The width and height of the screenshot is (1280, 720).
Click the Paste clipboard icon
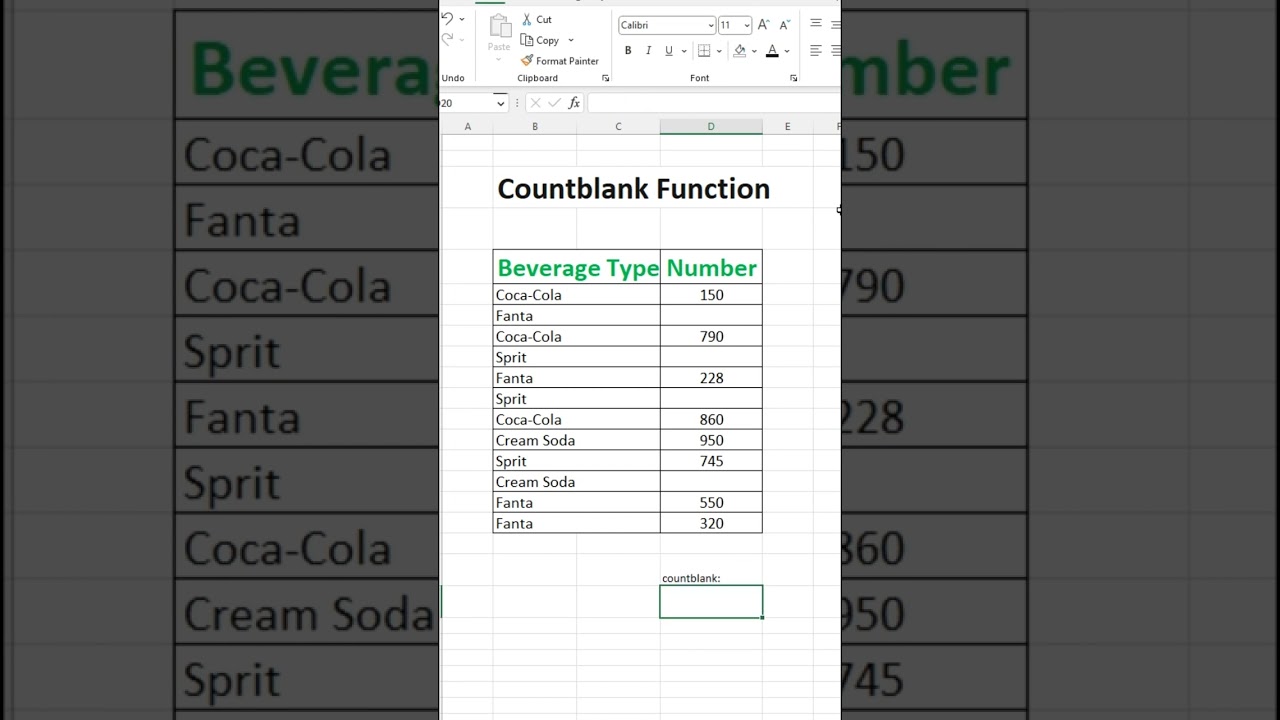tap(499, 27)
